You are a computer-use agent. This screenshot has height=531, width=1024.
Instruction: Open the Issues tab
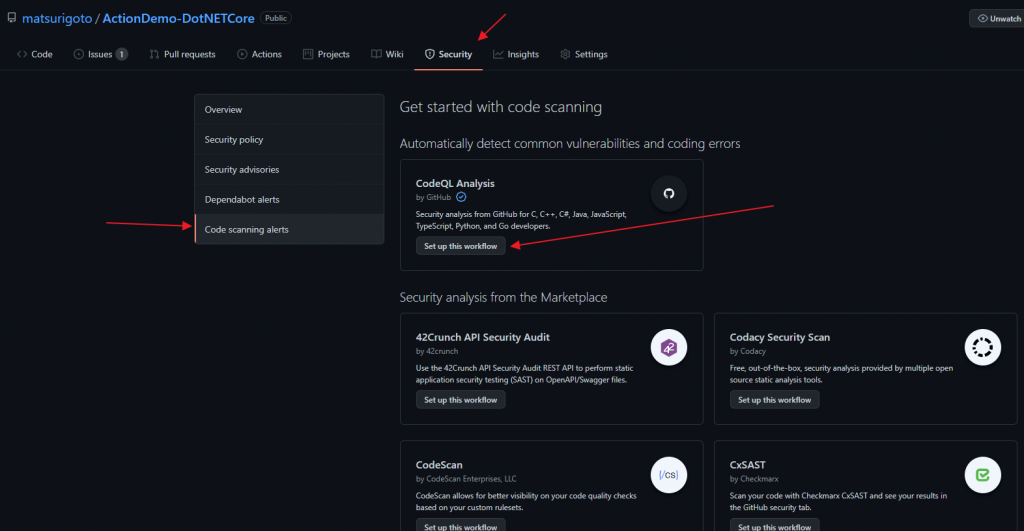(100, 54)
